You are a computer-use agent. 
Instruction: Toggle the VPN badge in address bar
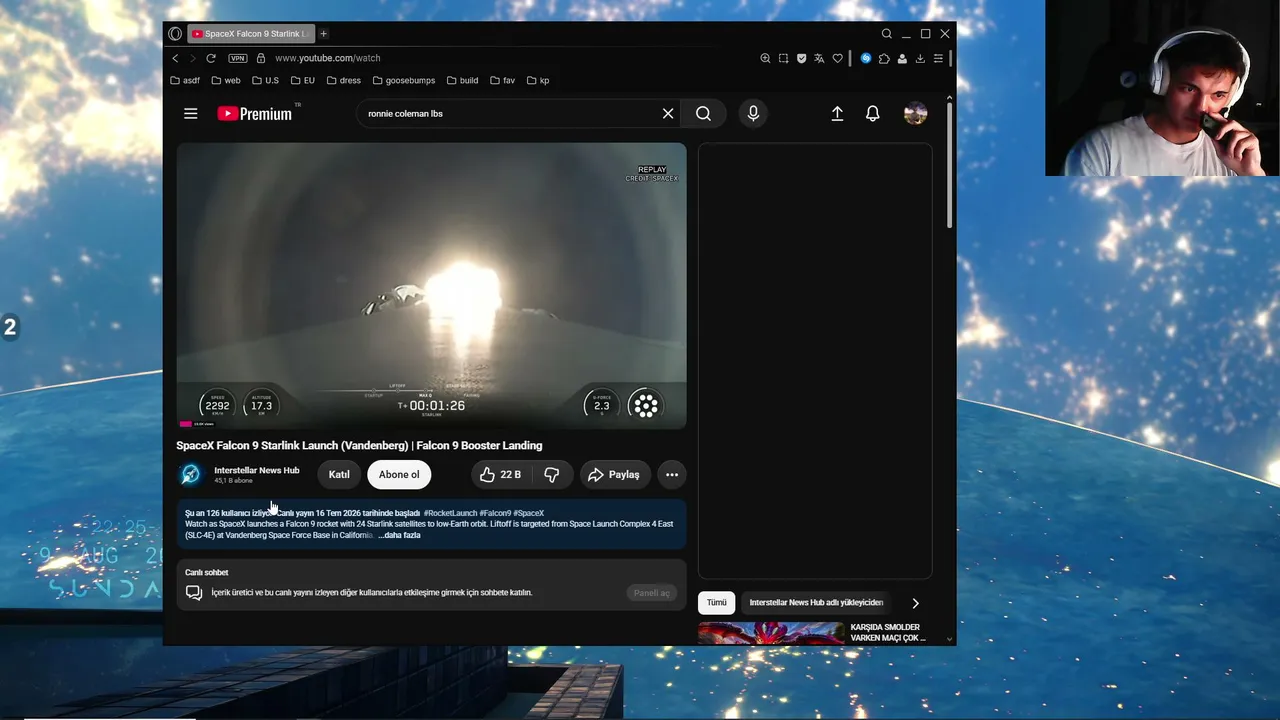tap(238, 59)
